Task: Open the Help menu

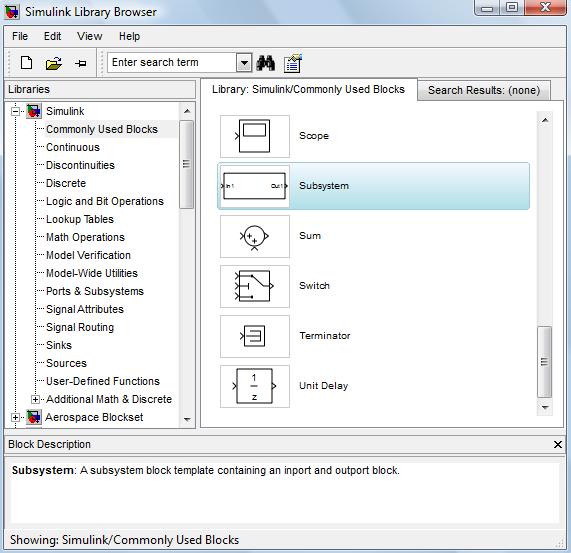Action: click(x=129, y=36)
